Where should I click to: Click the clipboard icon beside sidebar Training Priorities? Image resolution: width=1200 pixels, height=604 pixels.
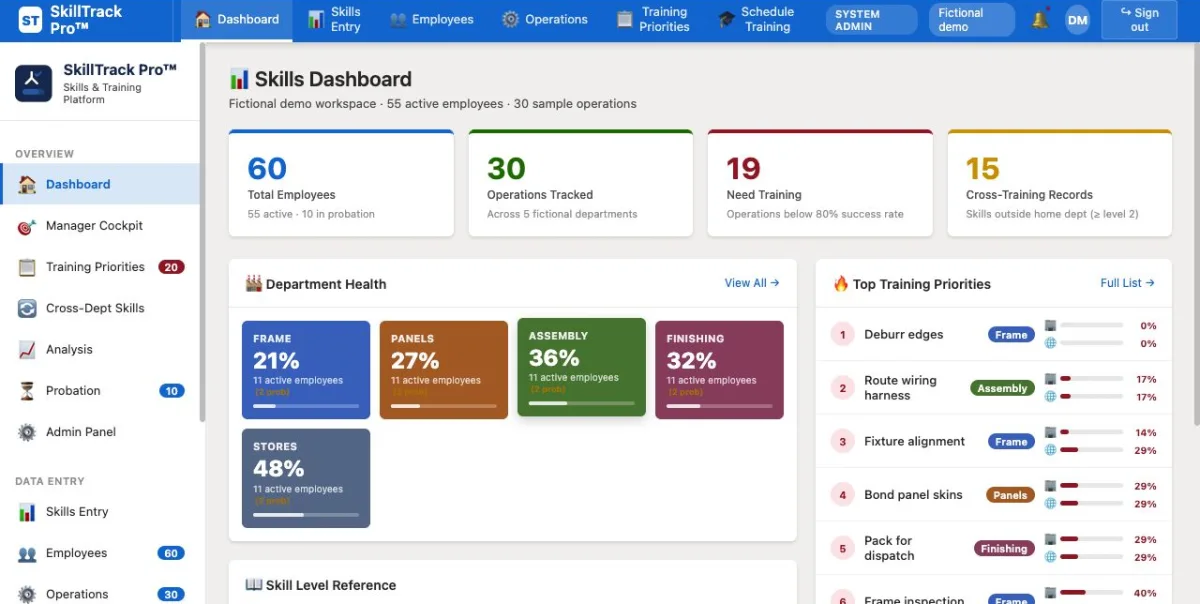click(x=27, y=267)
